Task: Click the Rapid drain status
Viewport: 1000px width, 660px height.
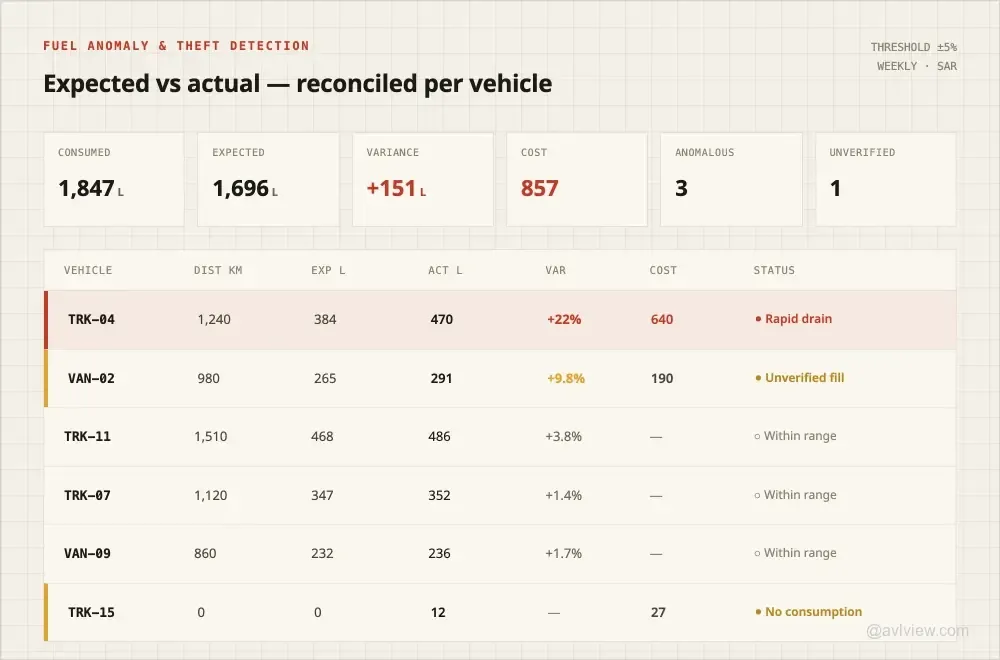Action: (793, 319)
